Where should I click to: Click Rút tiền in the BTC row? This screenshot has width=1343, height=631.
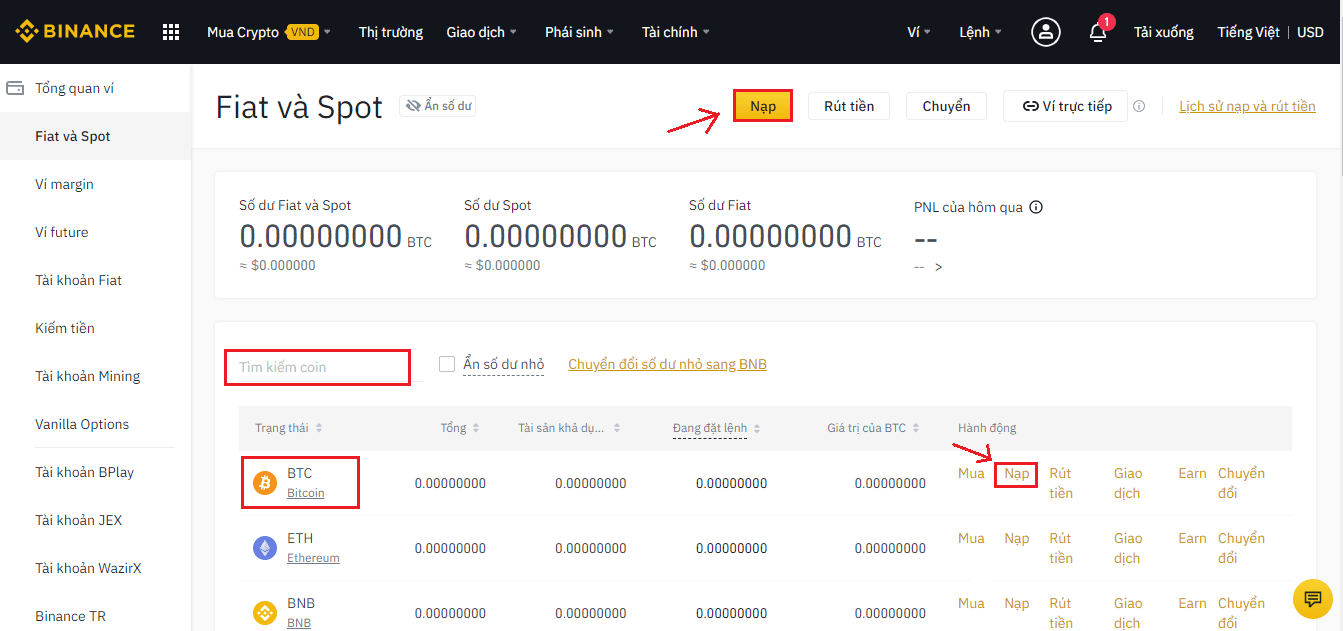tap(1061, 483)
